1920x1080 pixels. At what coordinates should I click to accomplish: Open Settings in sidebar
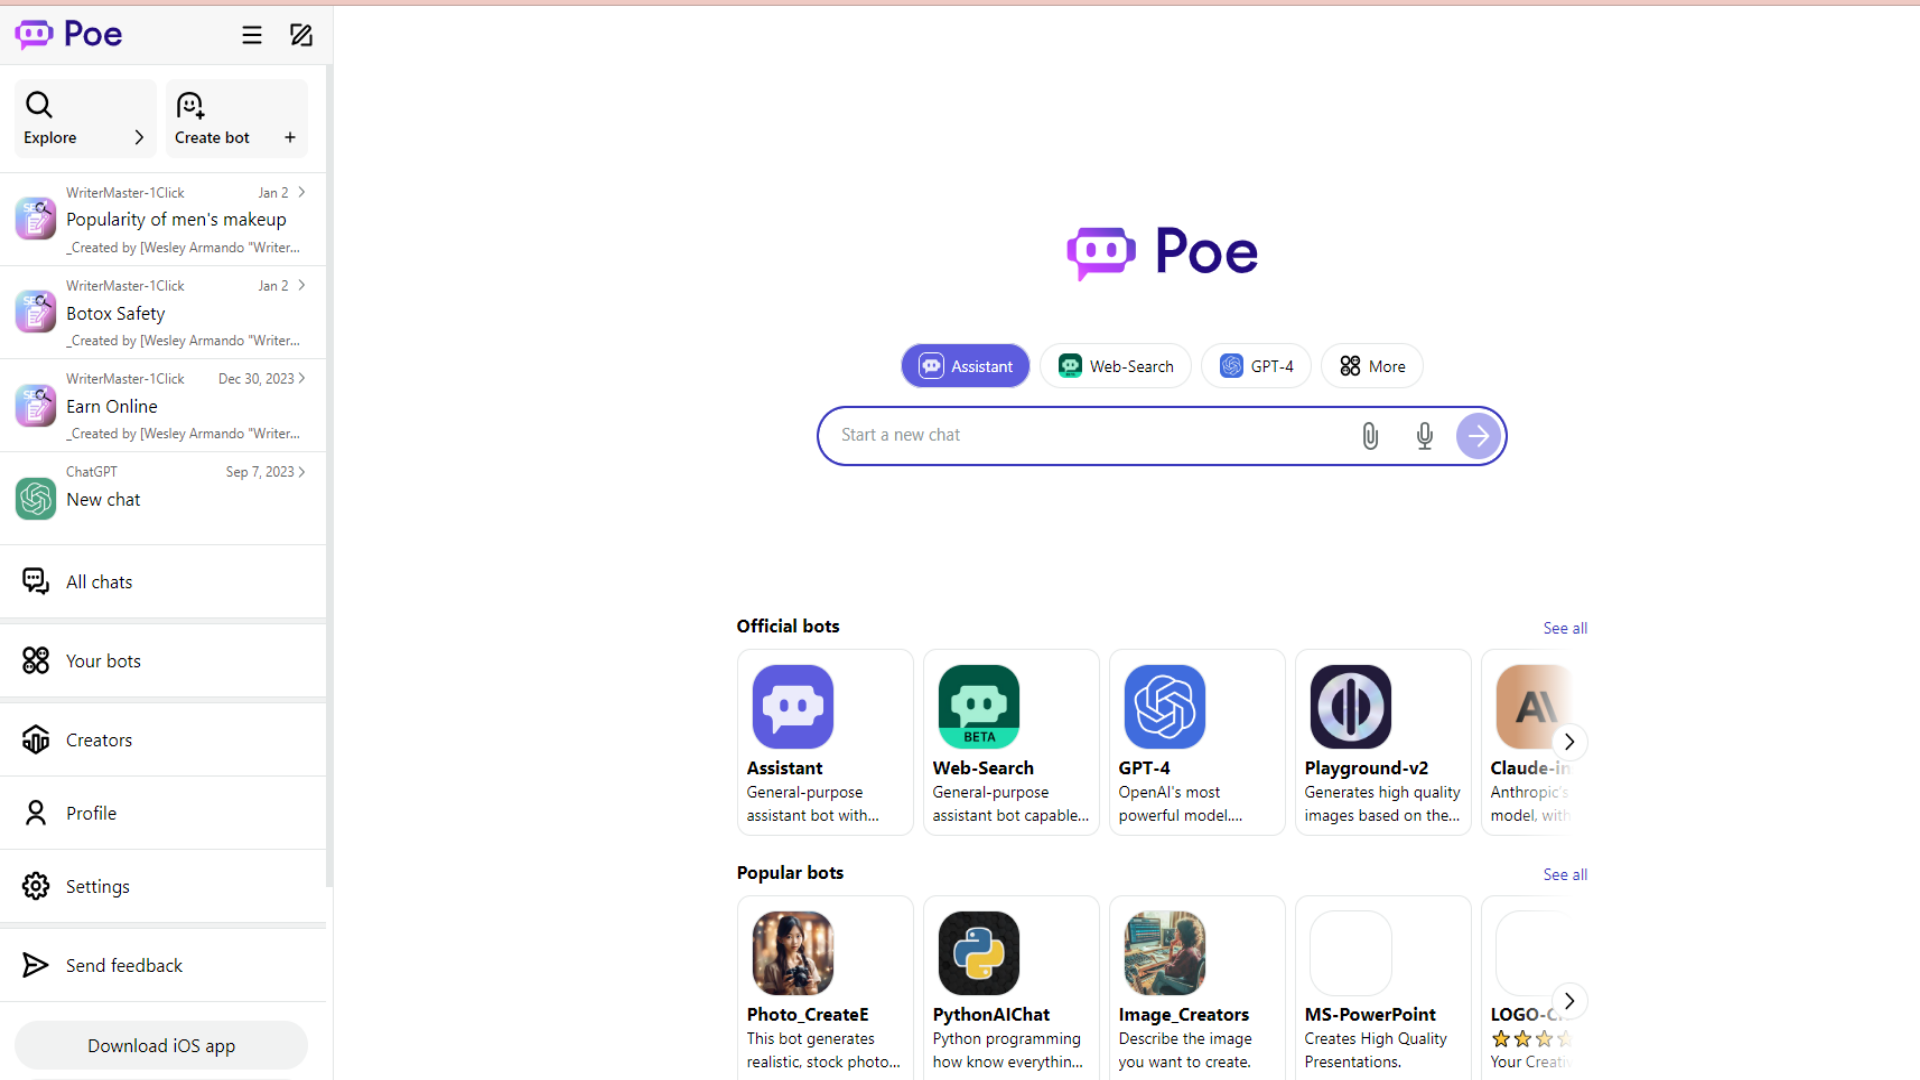click(x=97, y=887)
